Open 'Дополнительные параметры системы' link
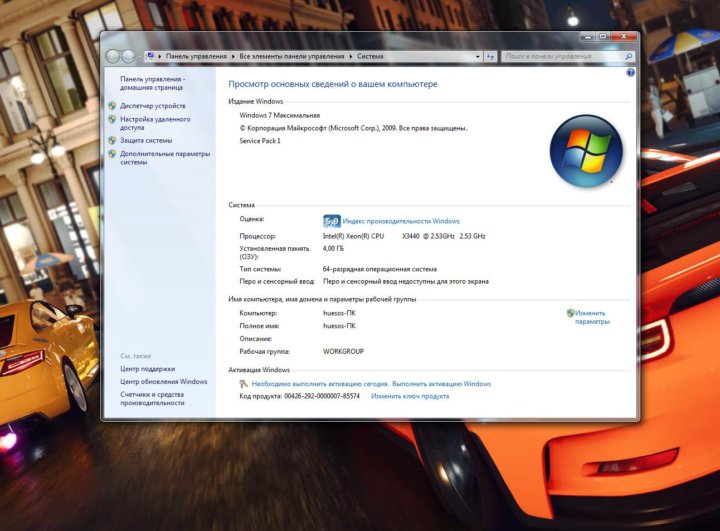 point(165,158)
